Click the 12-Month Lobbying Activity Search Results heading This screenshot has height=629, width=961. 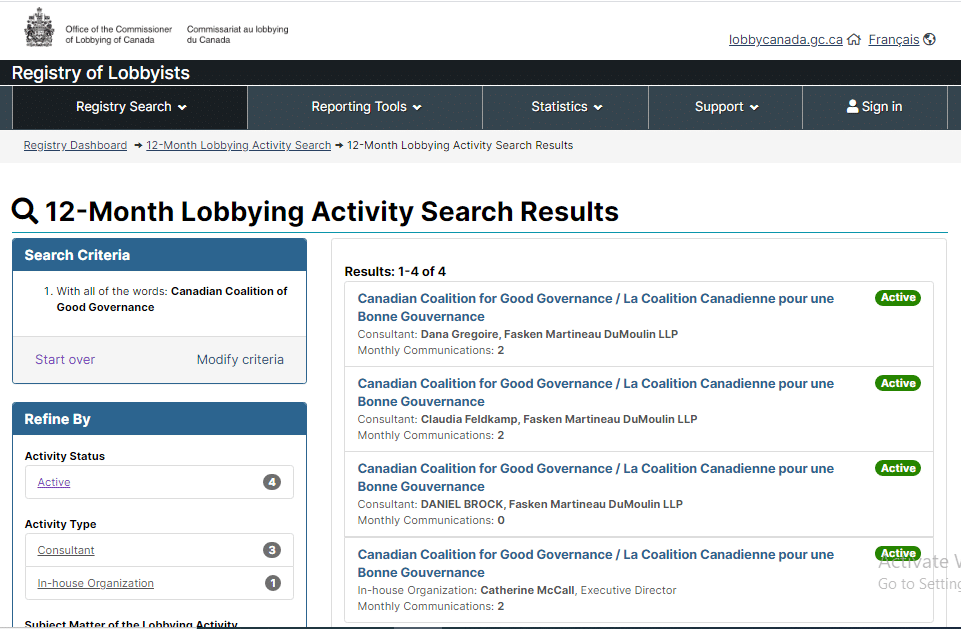point(332,212)
